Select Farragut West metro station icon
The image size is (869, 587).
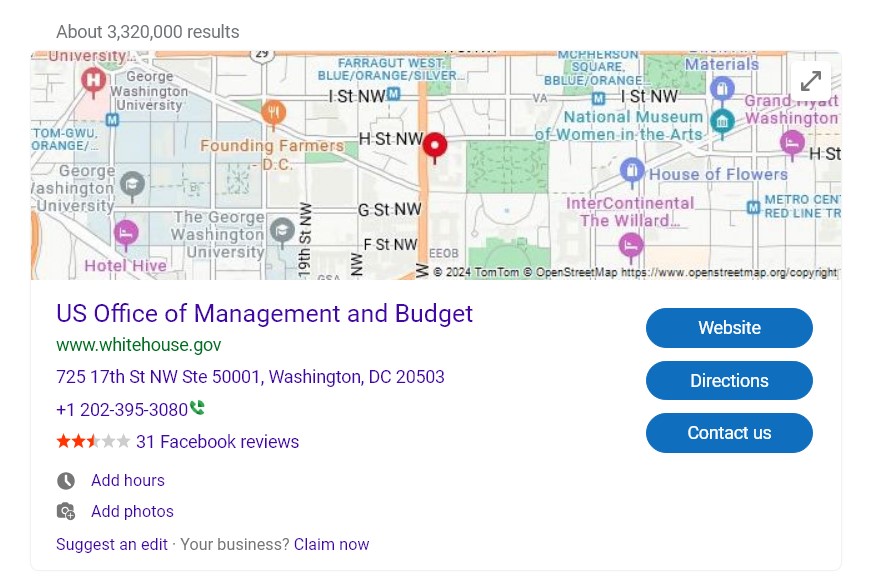[393, 94]
